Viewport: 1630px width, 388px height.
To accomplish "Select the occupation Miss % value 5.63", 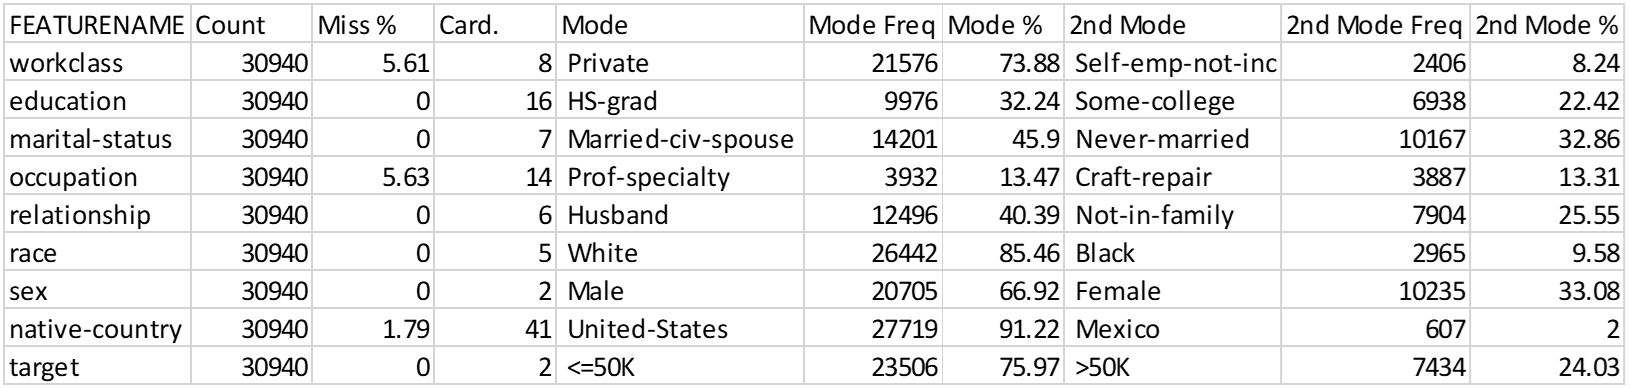I will [374, 177].
